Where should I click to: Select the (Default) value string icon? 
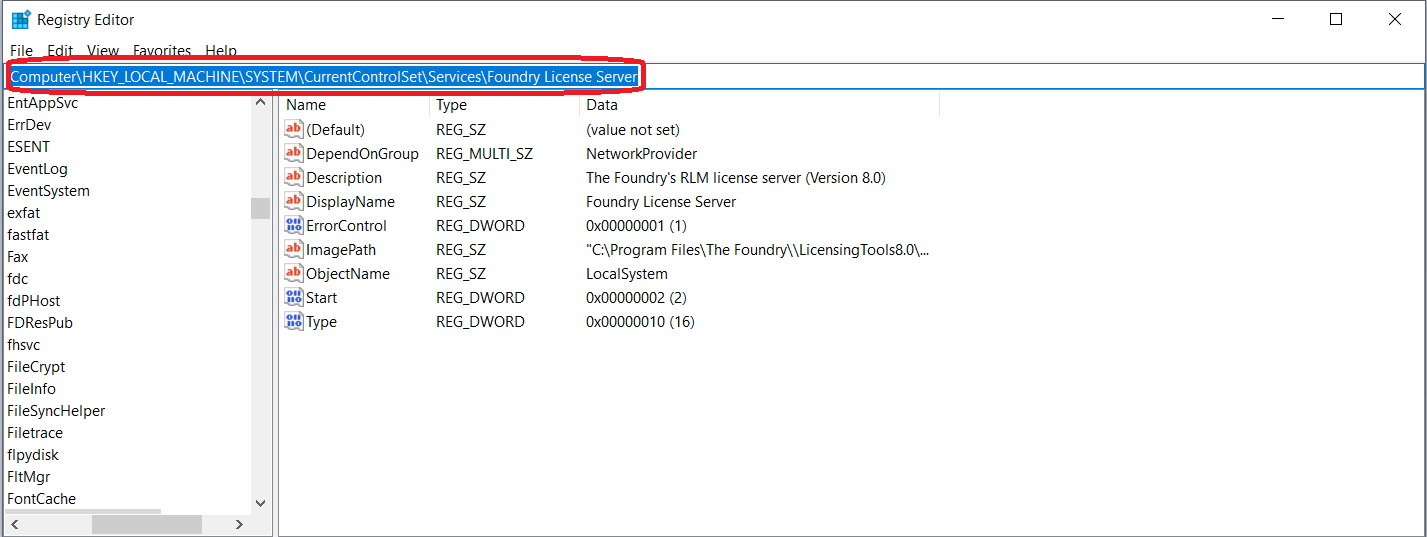293,129
